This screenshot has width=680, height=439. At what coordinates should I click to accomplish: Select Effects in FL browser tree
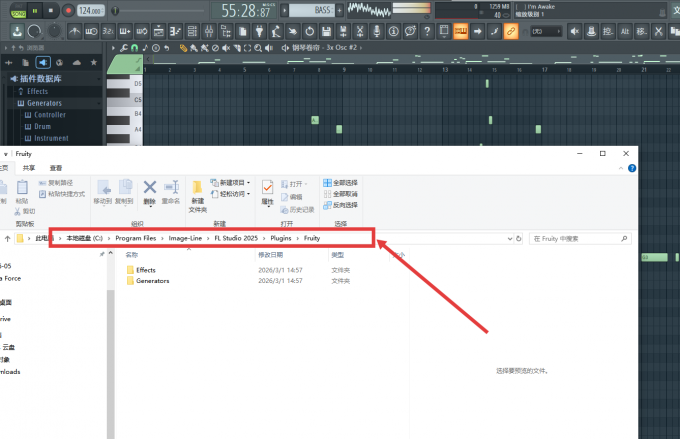[37, 91]
